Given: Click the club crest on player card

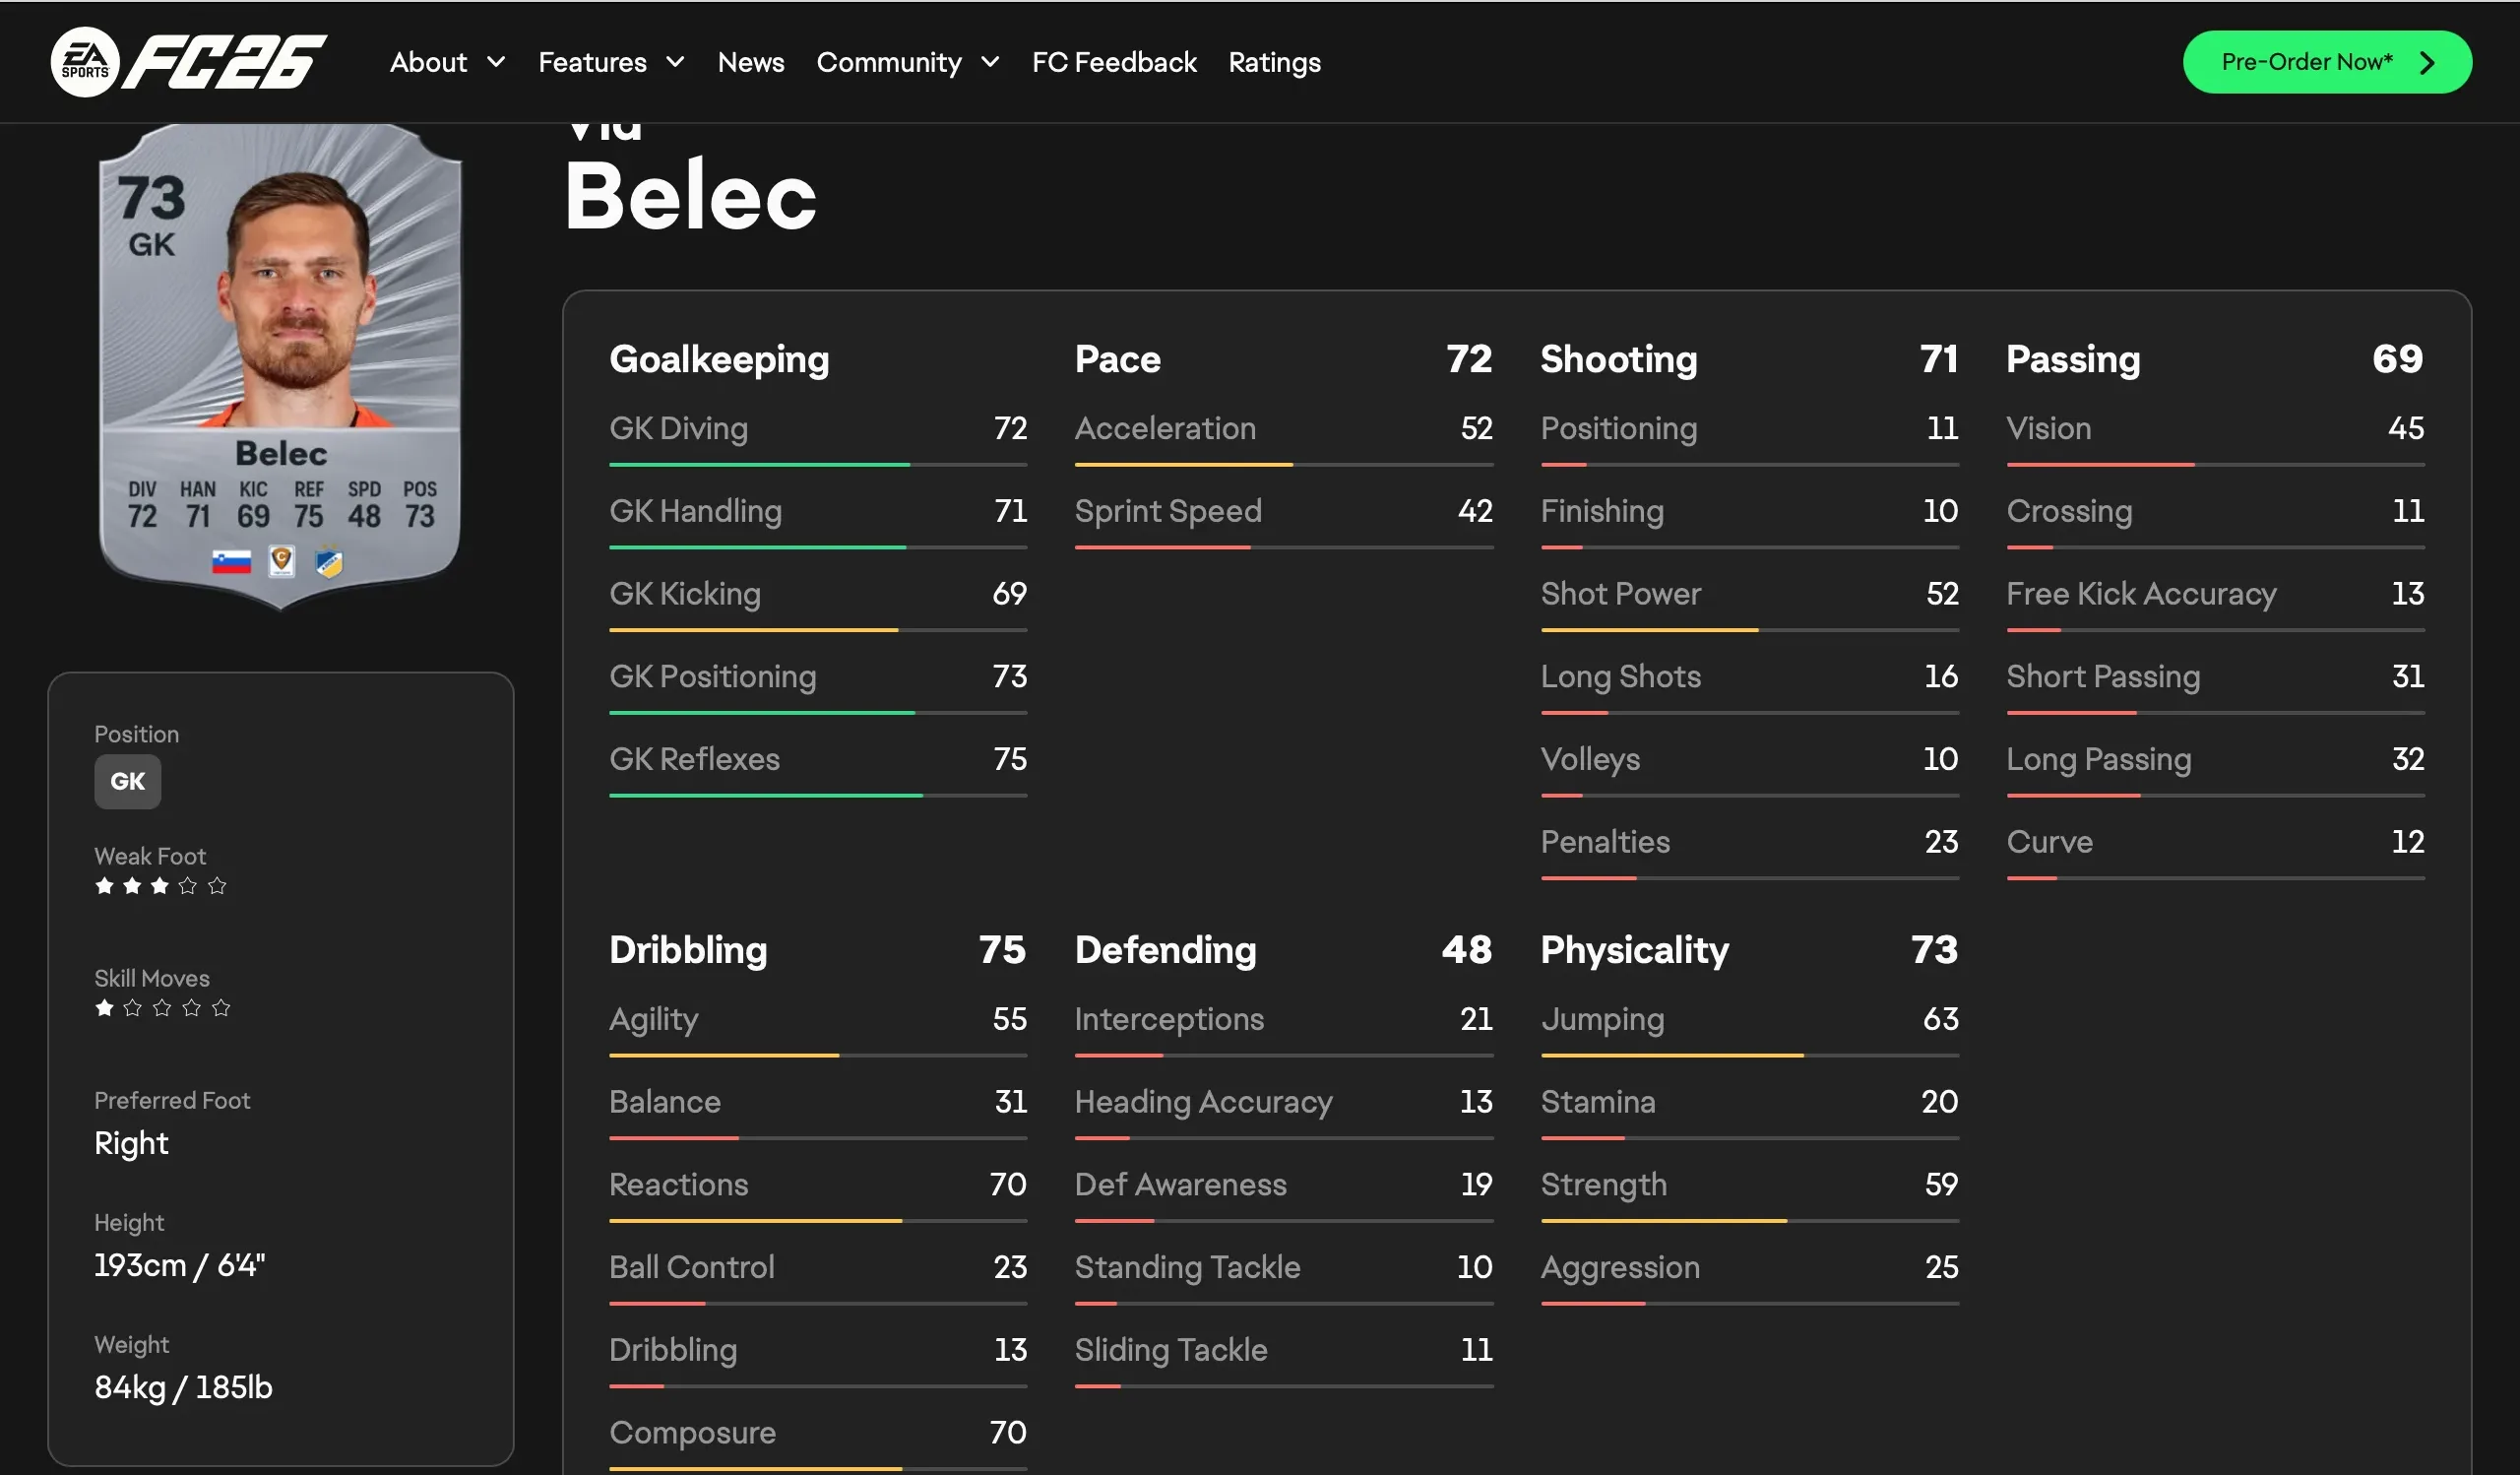Looking at the screenshot, I should click(x=329, y=563).
